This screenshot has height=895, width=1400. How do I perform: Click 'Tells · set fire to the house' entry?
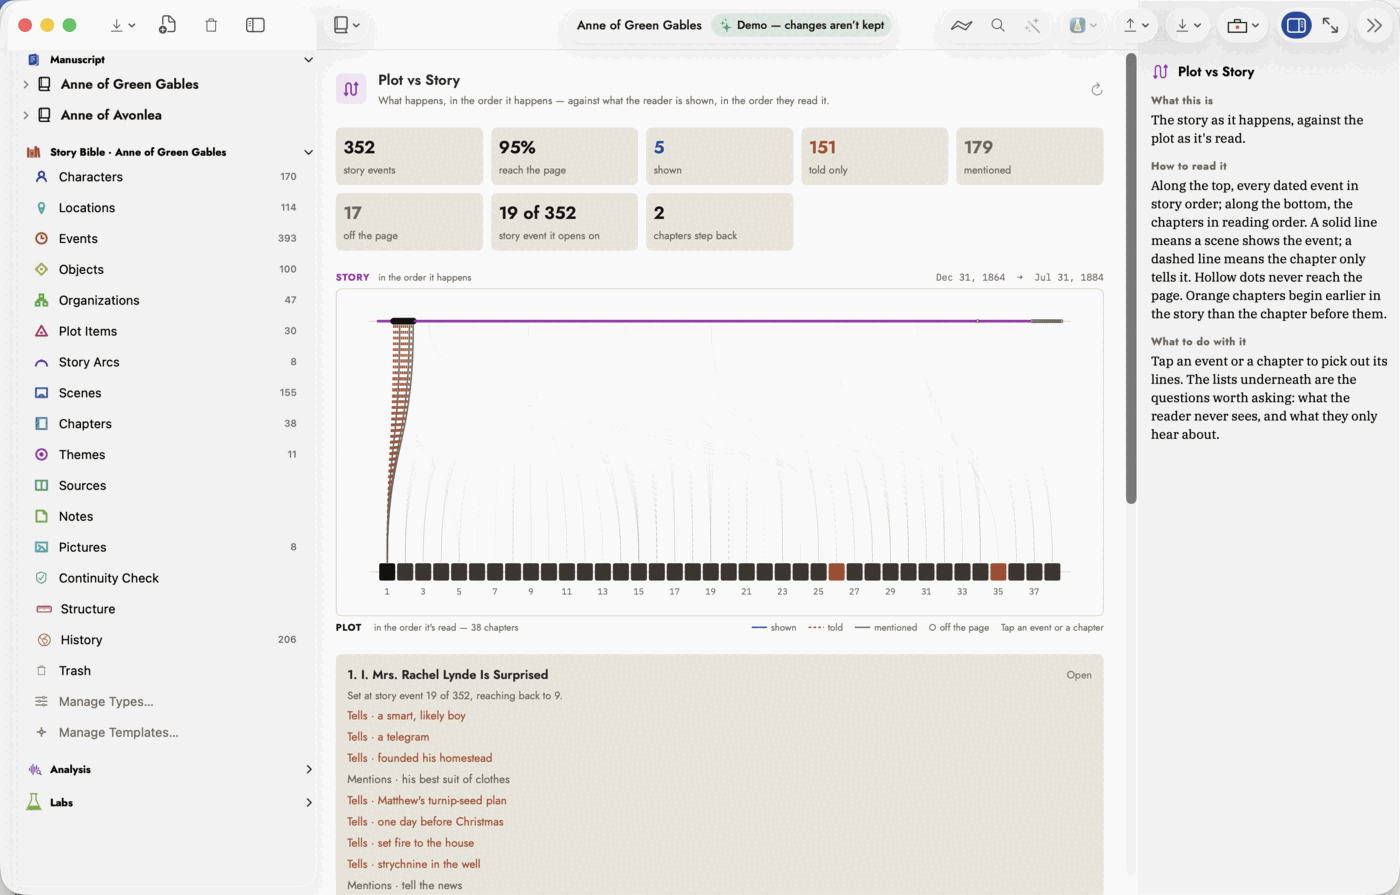click(410, 843)
